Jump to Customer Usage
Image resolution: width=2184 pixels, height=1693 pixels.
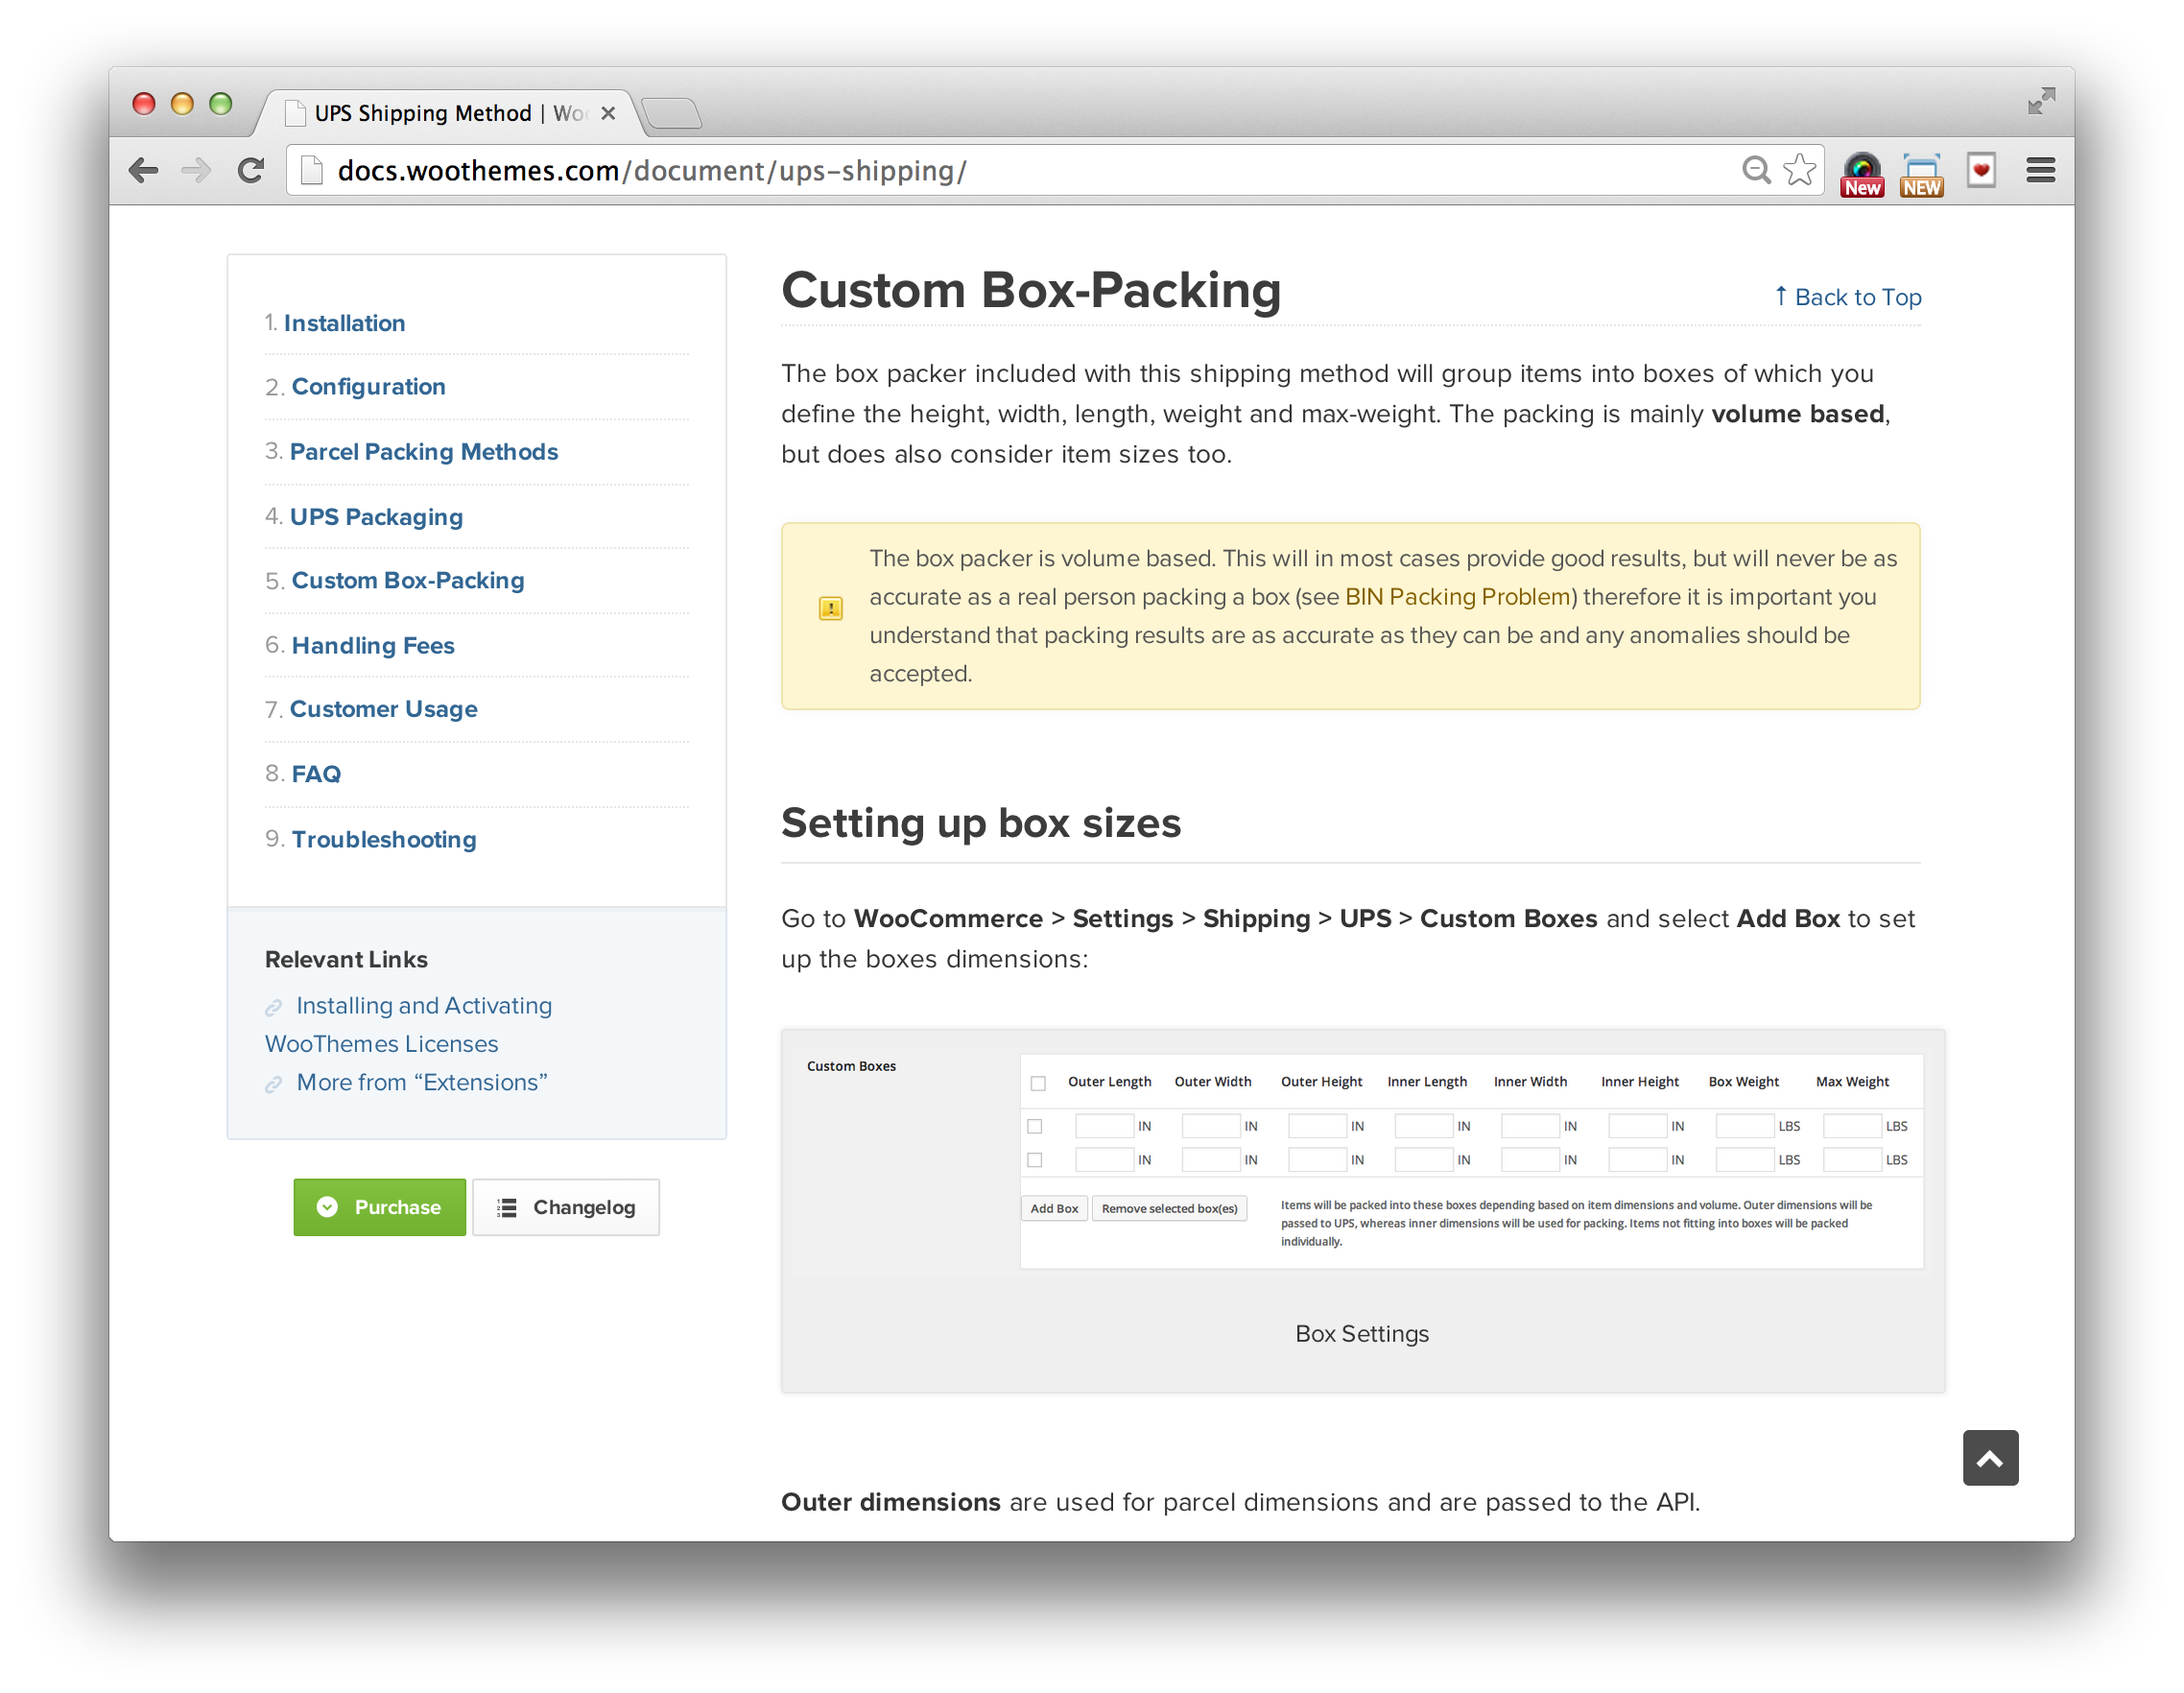pos(384,709)
